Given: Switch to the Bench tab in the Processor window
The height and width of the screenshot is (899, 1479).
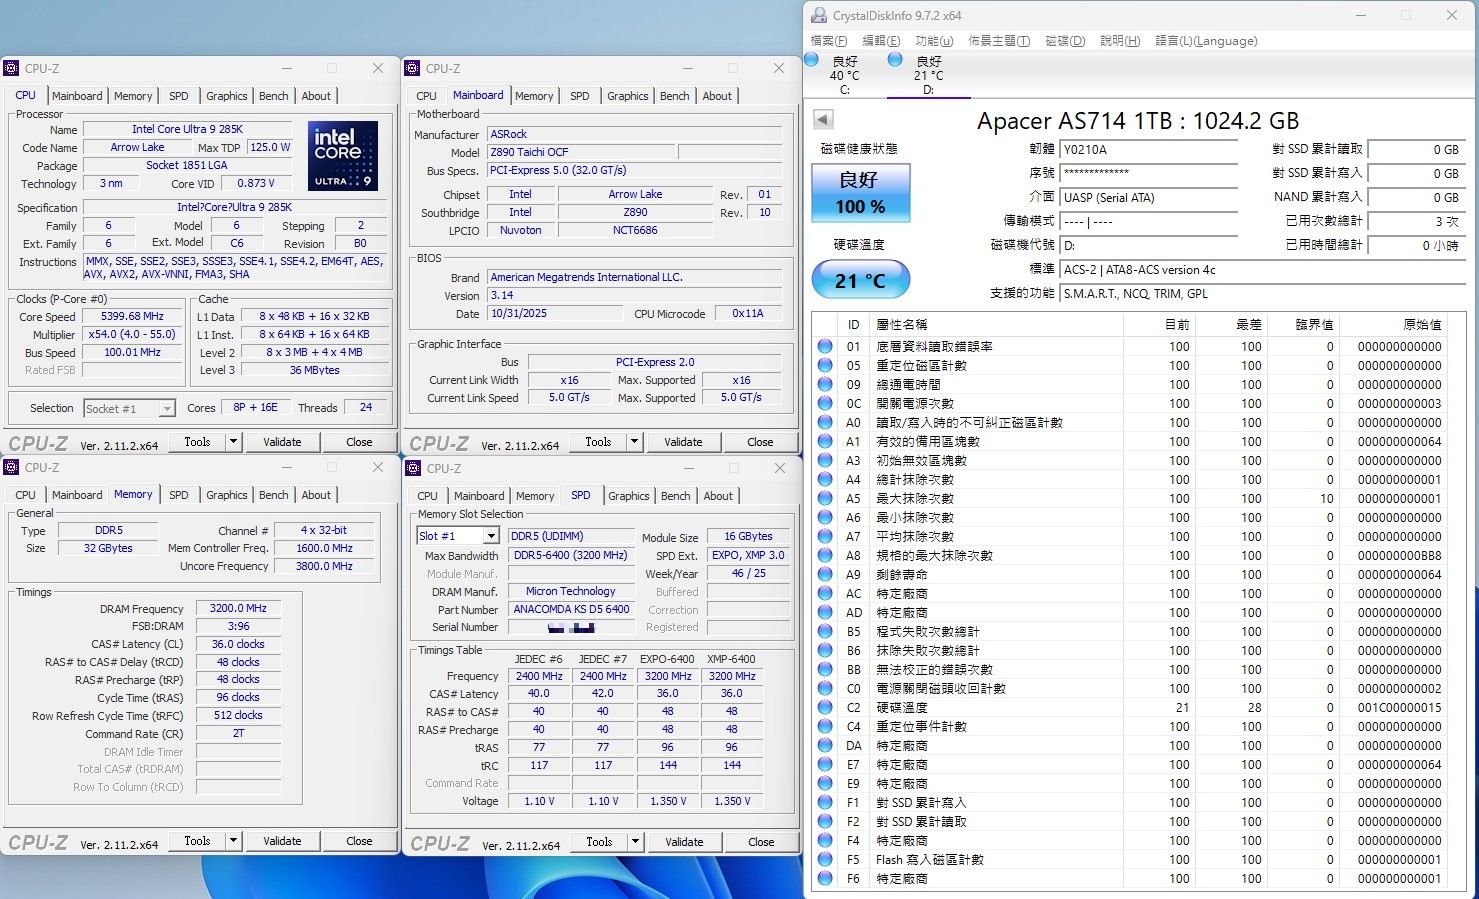Looking at the screenshot, I should pos(274,96).
